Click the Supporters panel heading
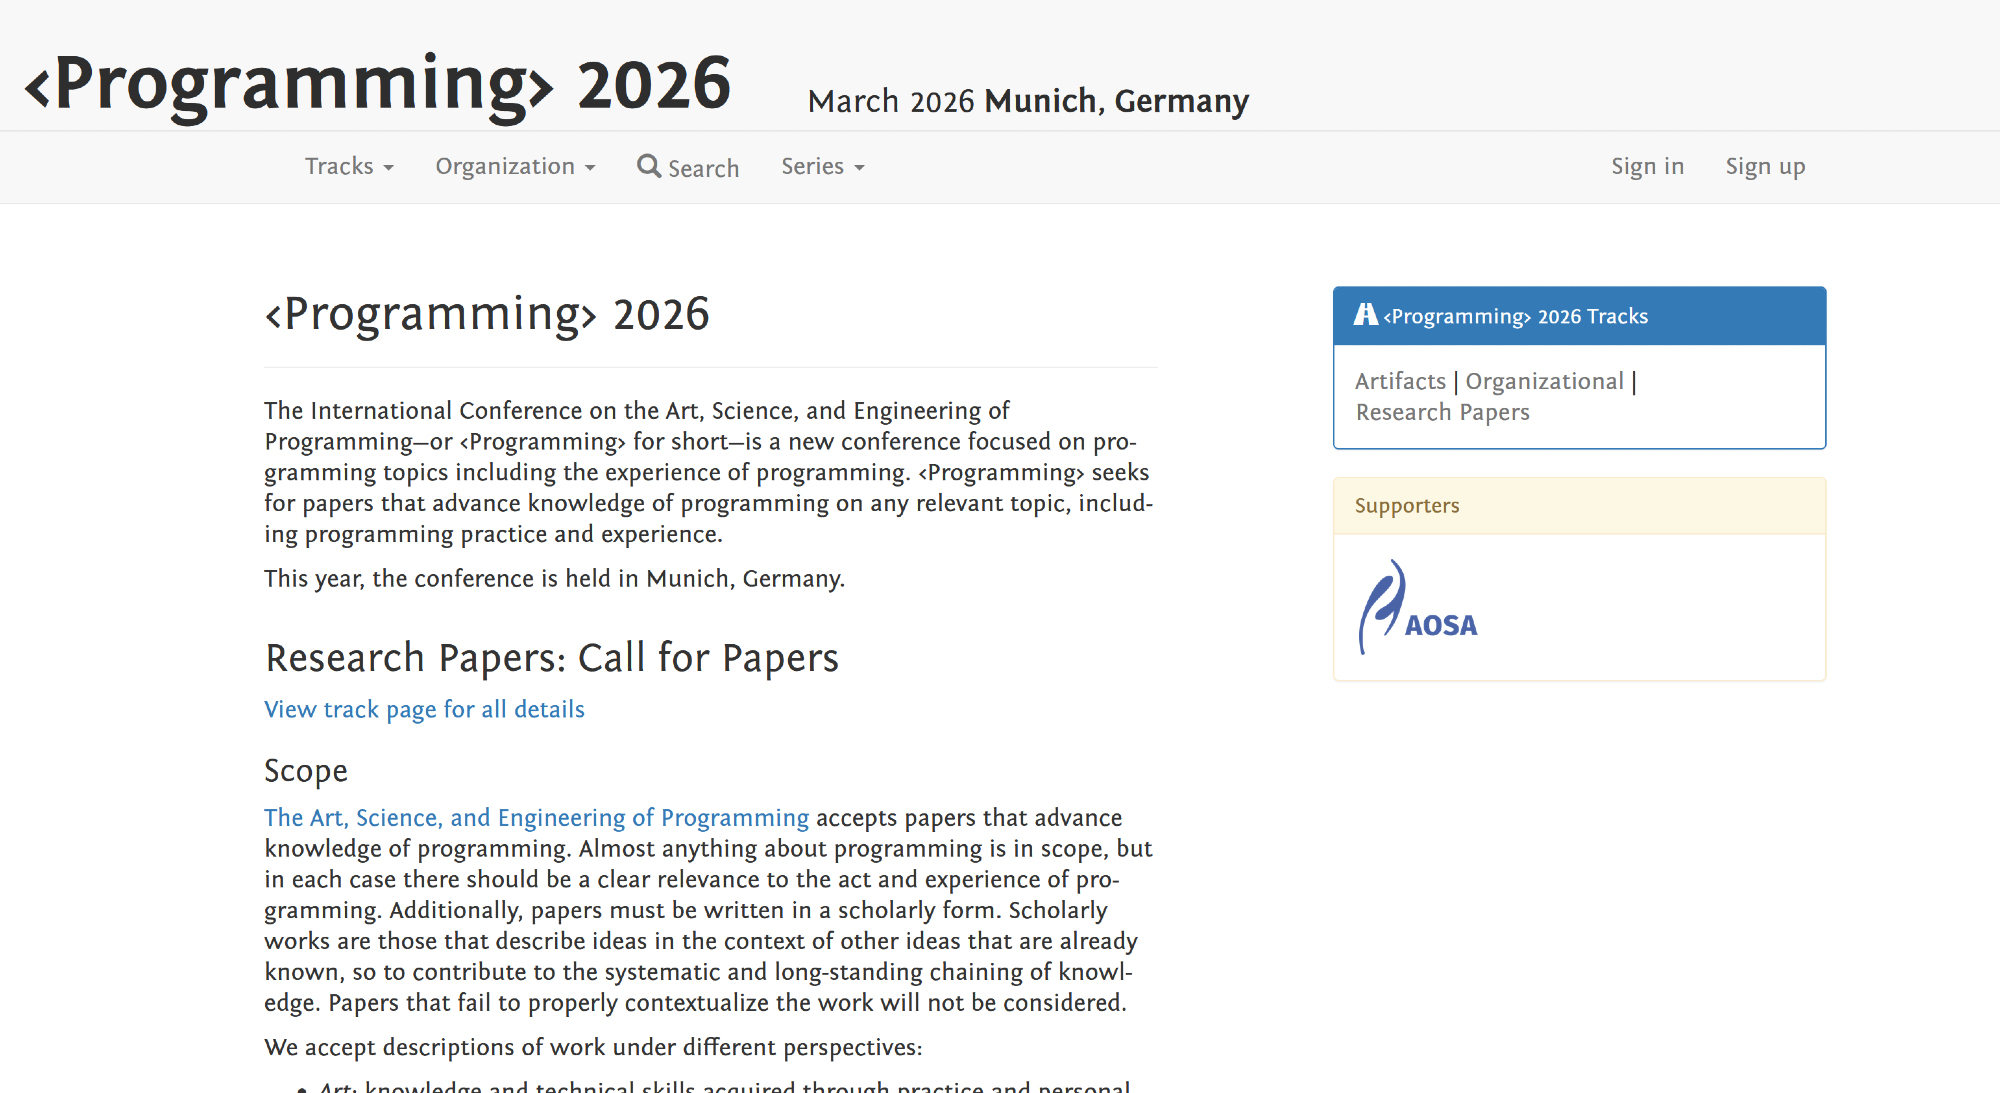The width and height of the screenshot is (2000, 1093). (x=1407, y=505)
